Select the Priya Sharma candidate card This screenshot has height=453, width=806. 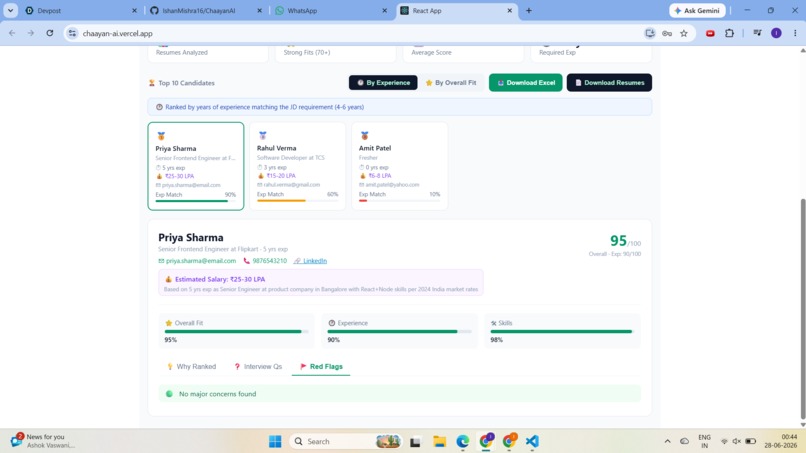coord(196,166)
